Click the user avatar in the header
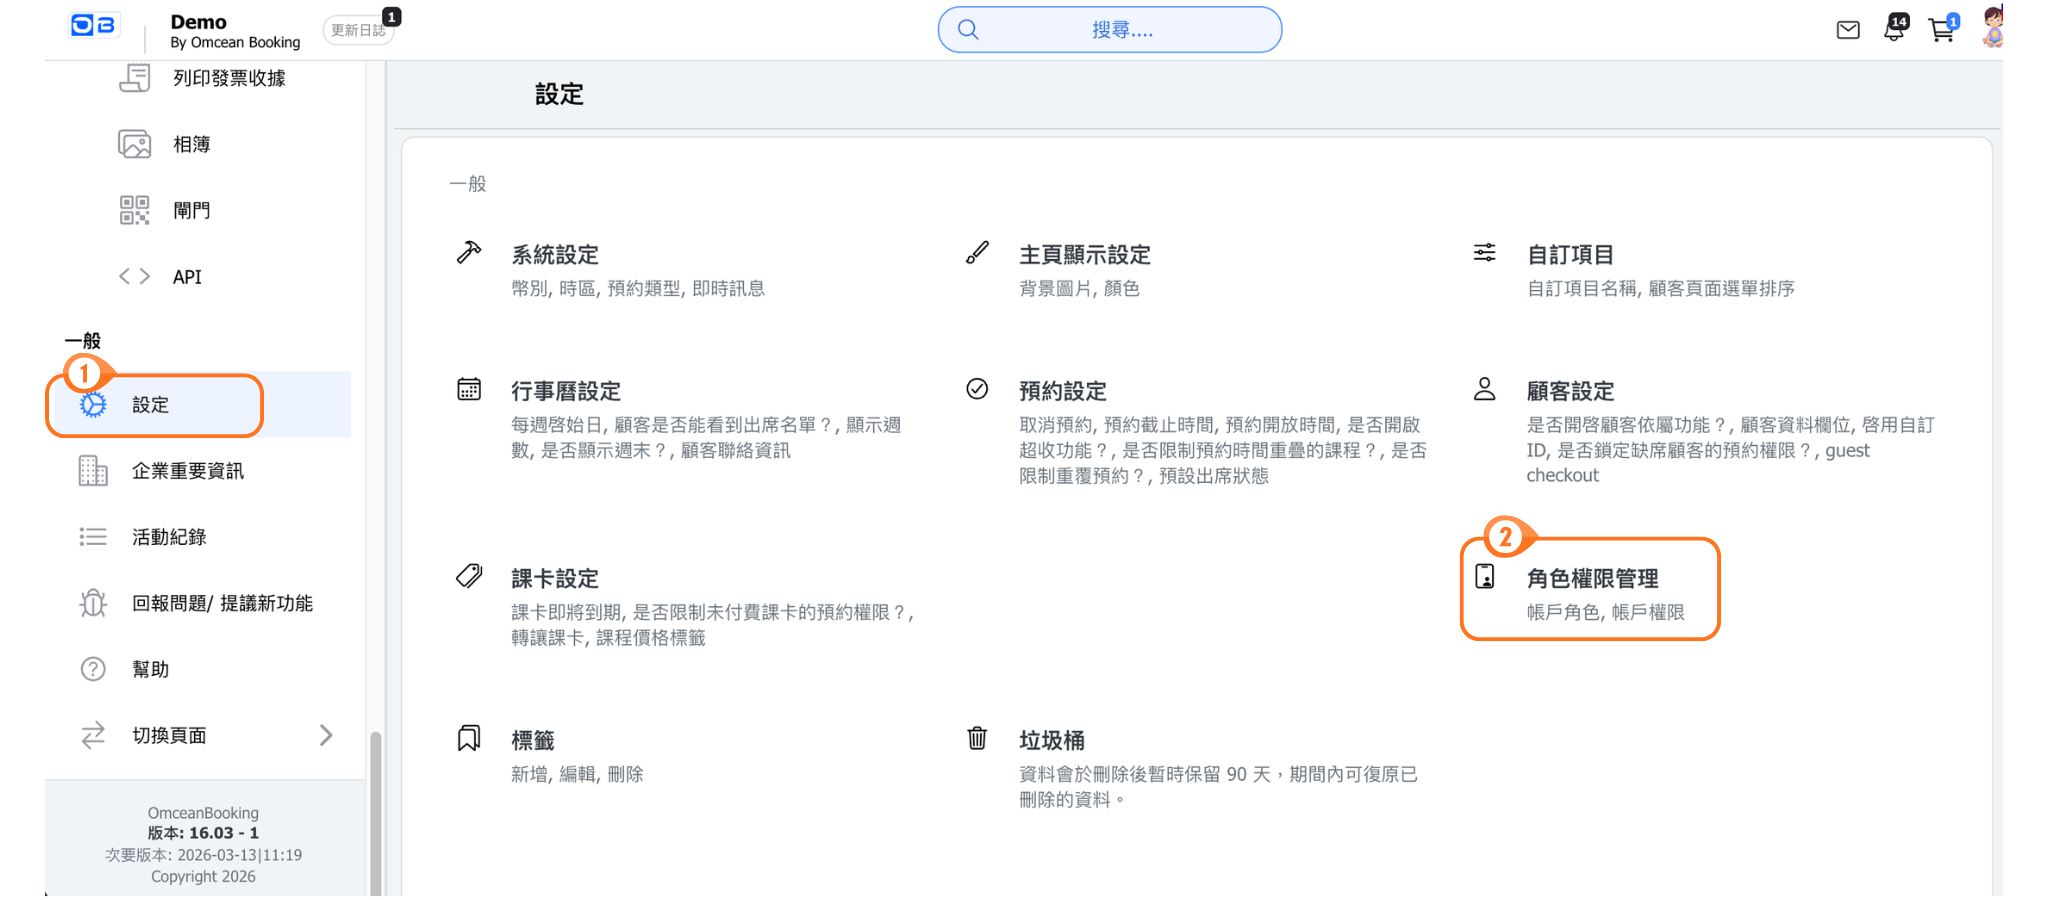The width and height of the screenshot is (2048, 900). 1992,27
